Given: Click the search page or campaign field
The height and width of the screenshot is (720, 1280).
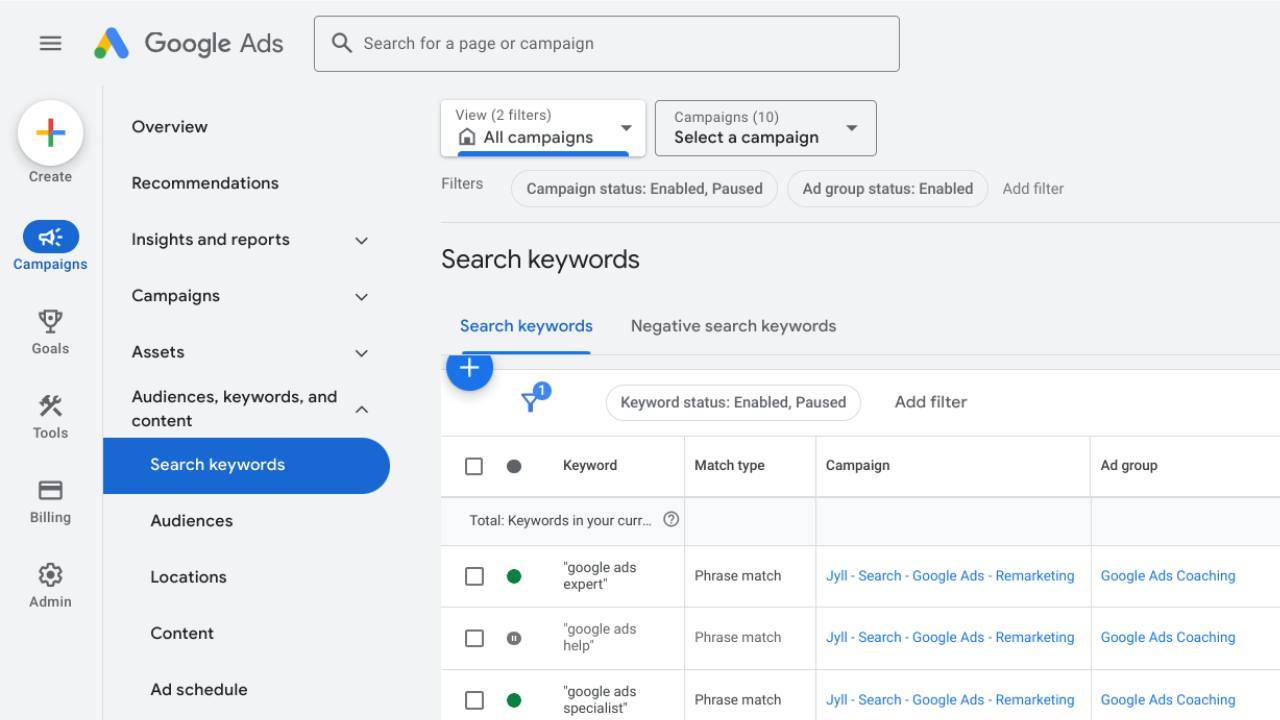Looking at the screenshot, I should [x=606, y=43].
